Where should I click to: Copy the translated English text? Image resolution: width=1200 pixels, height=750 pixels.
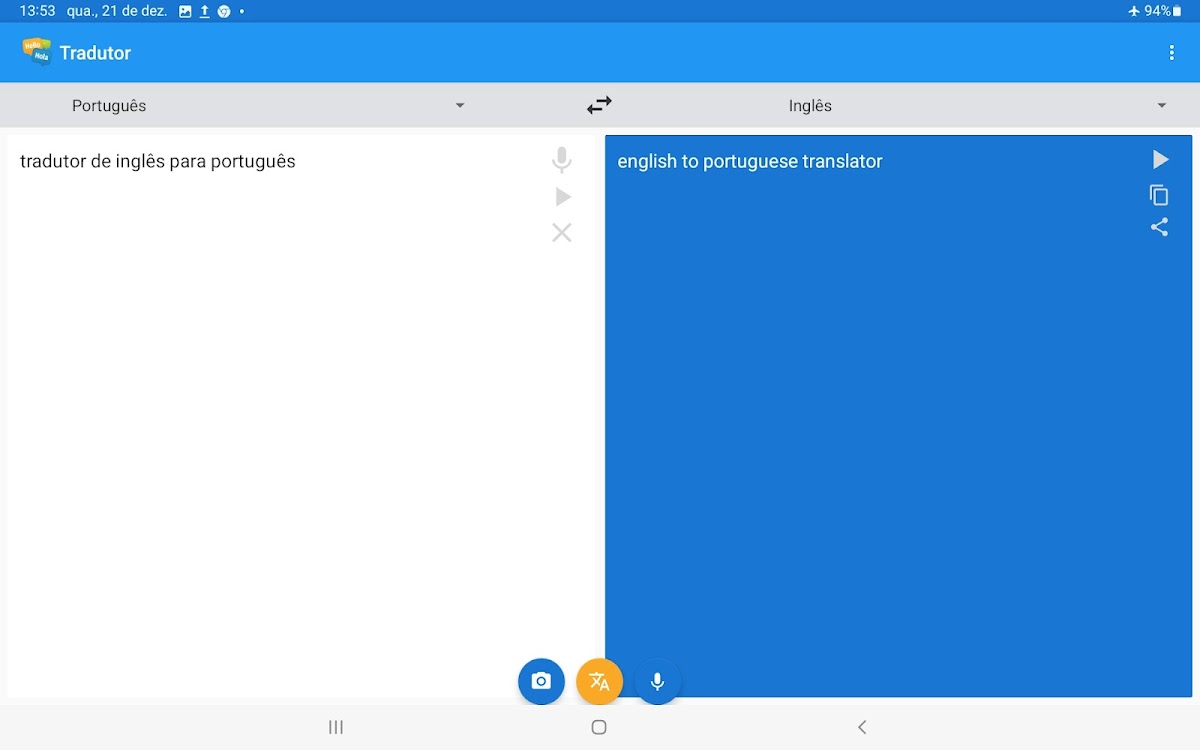[1159, 195]
